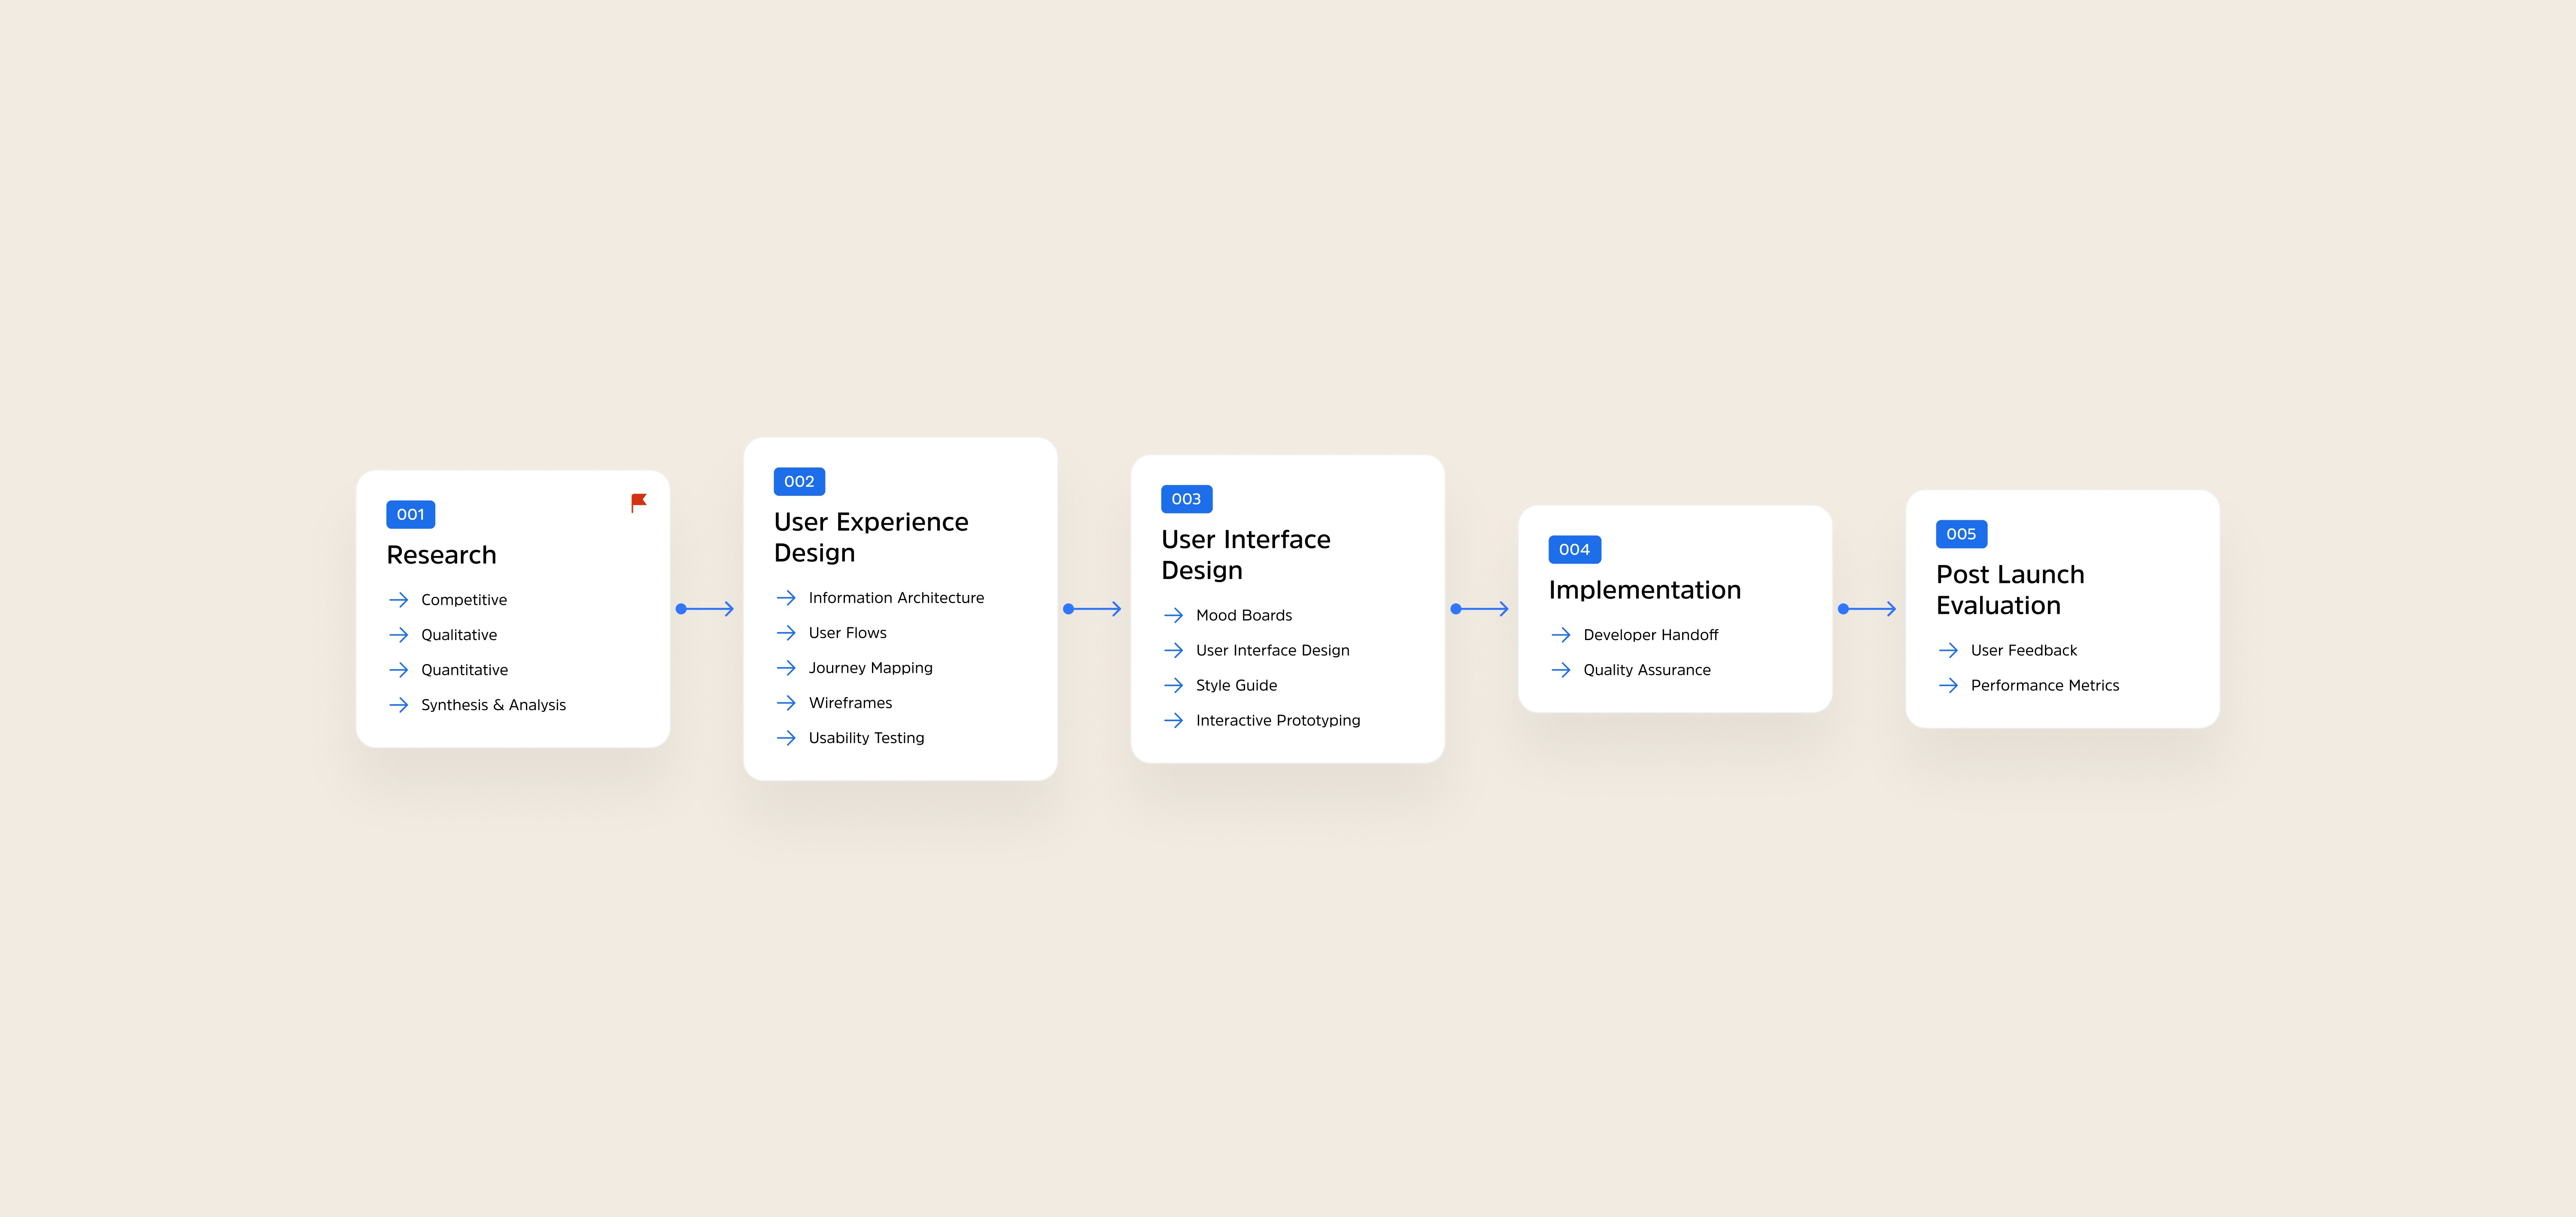2576x1217 pixels.
Task: Click the Quality Assurance item
Action: (1646, 670)
